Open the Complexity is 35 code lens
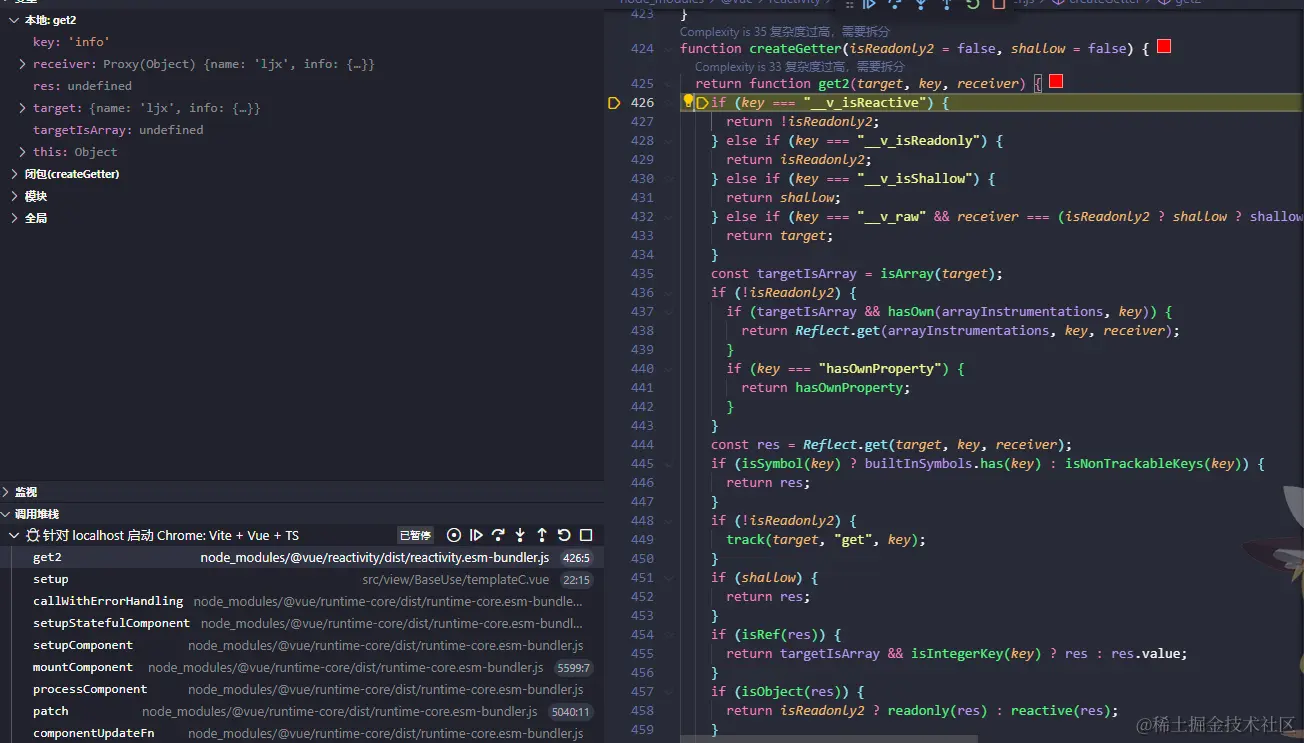Image resolution: width=1304 pixels, height=743 pixels. pos(785,32)
